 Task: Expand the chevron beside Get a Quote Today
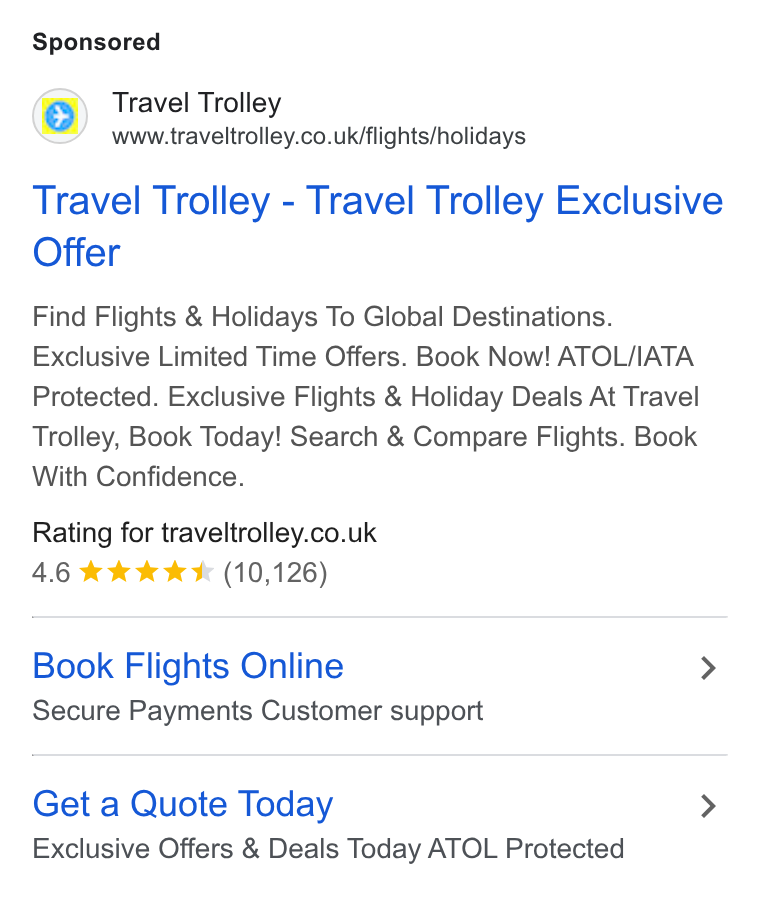[x=708, y=806]
